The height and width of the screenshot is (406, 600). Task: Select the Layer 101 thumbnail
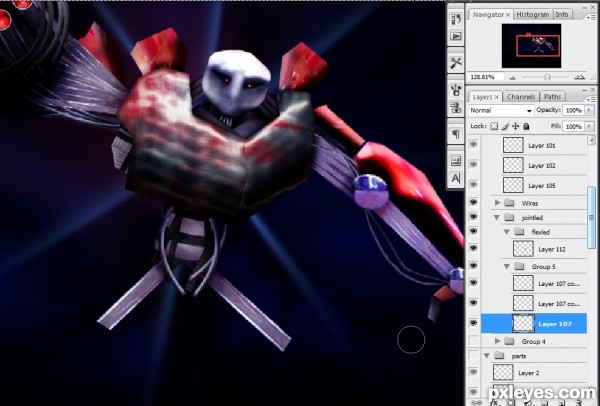click(x=513, y=145)
